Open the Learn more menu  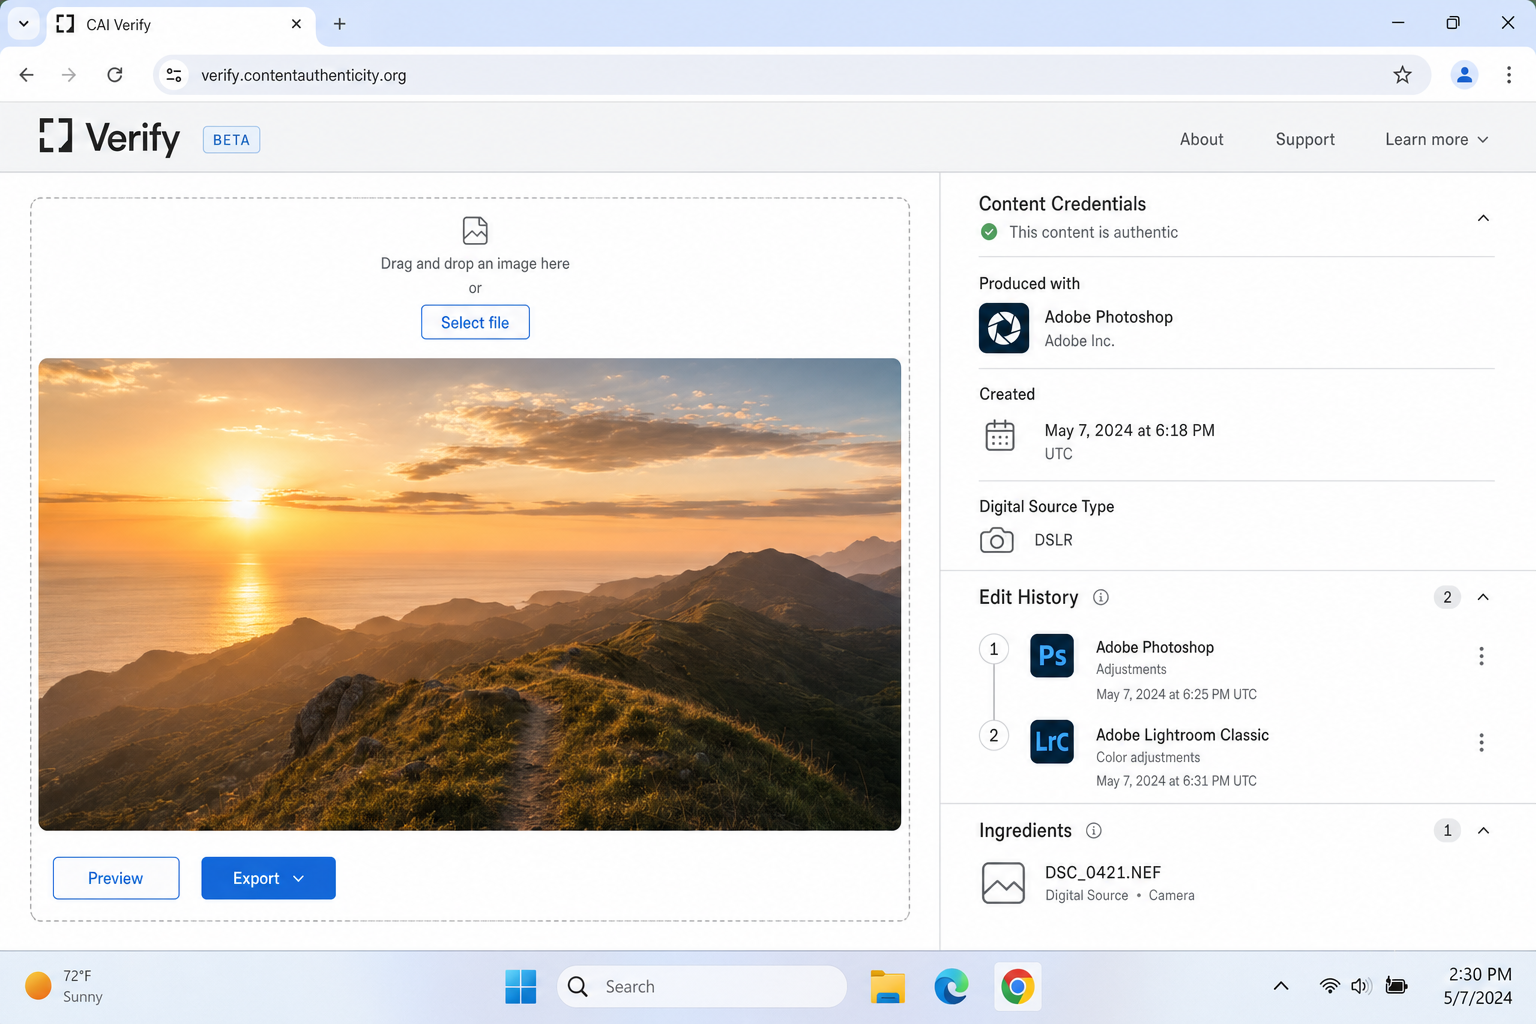click(x=1436, y=139)
